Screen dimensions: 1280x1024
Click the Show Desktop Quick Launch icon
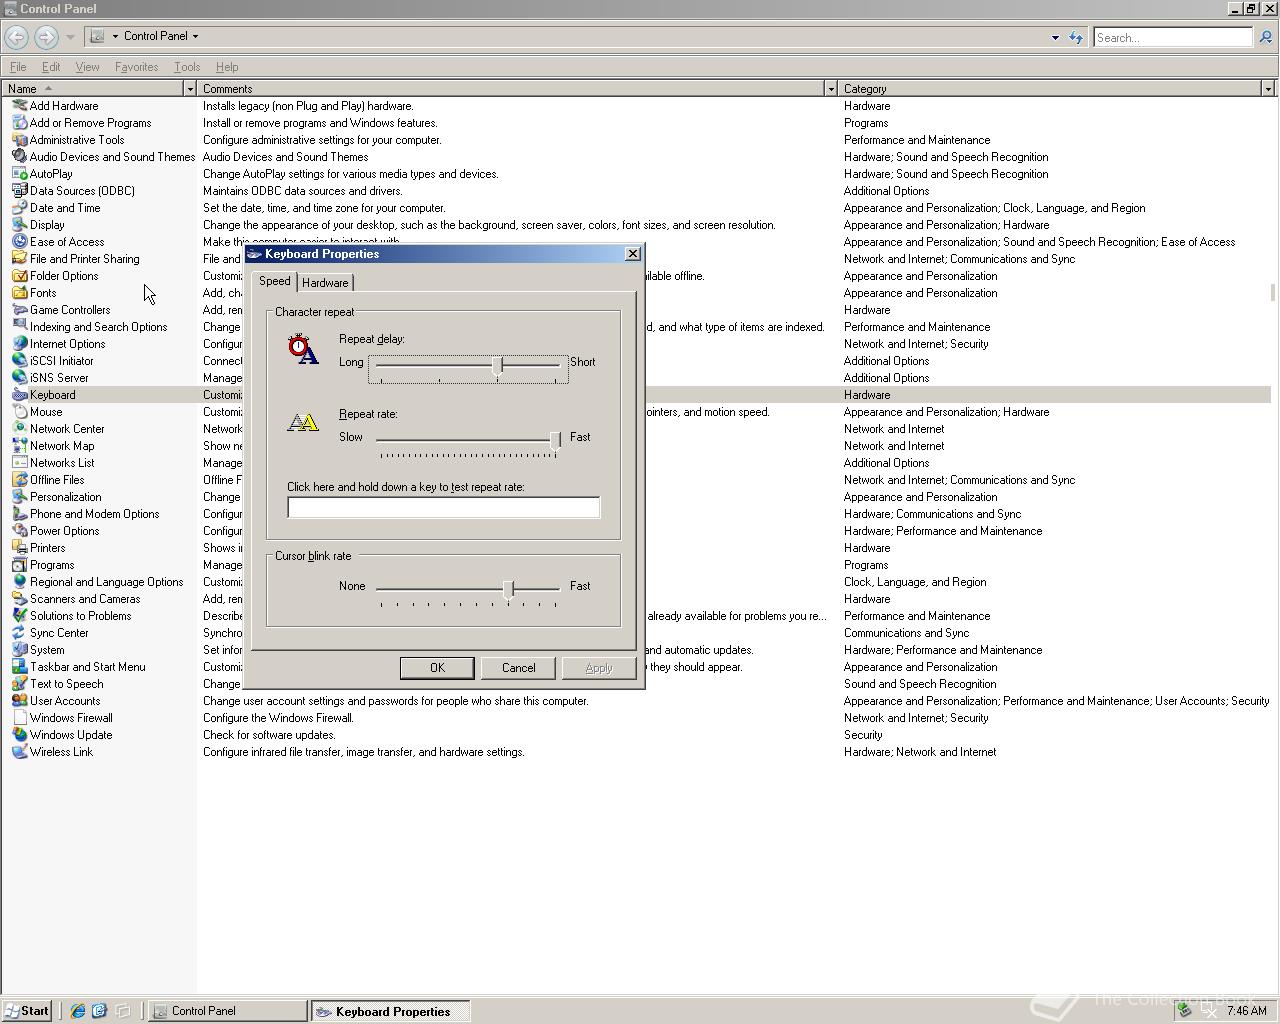point(123,1011)
